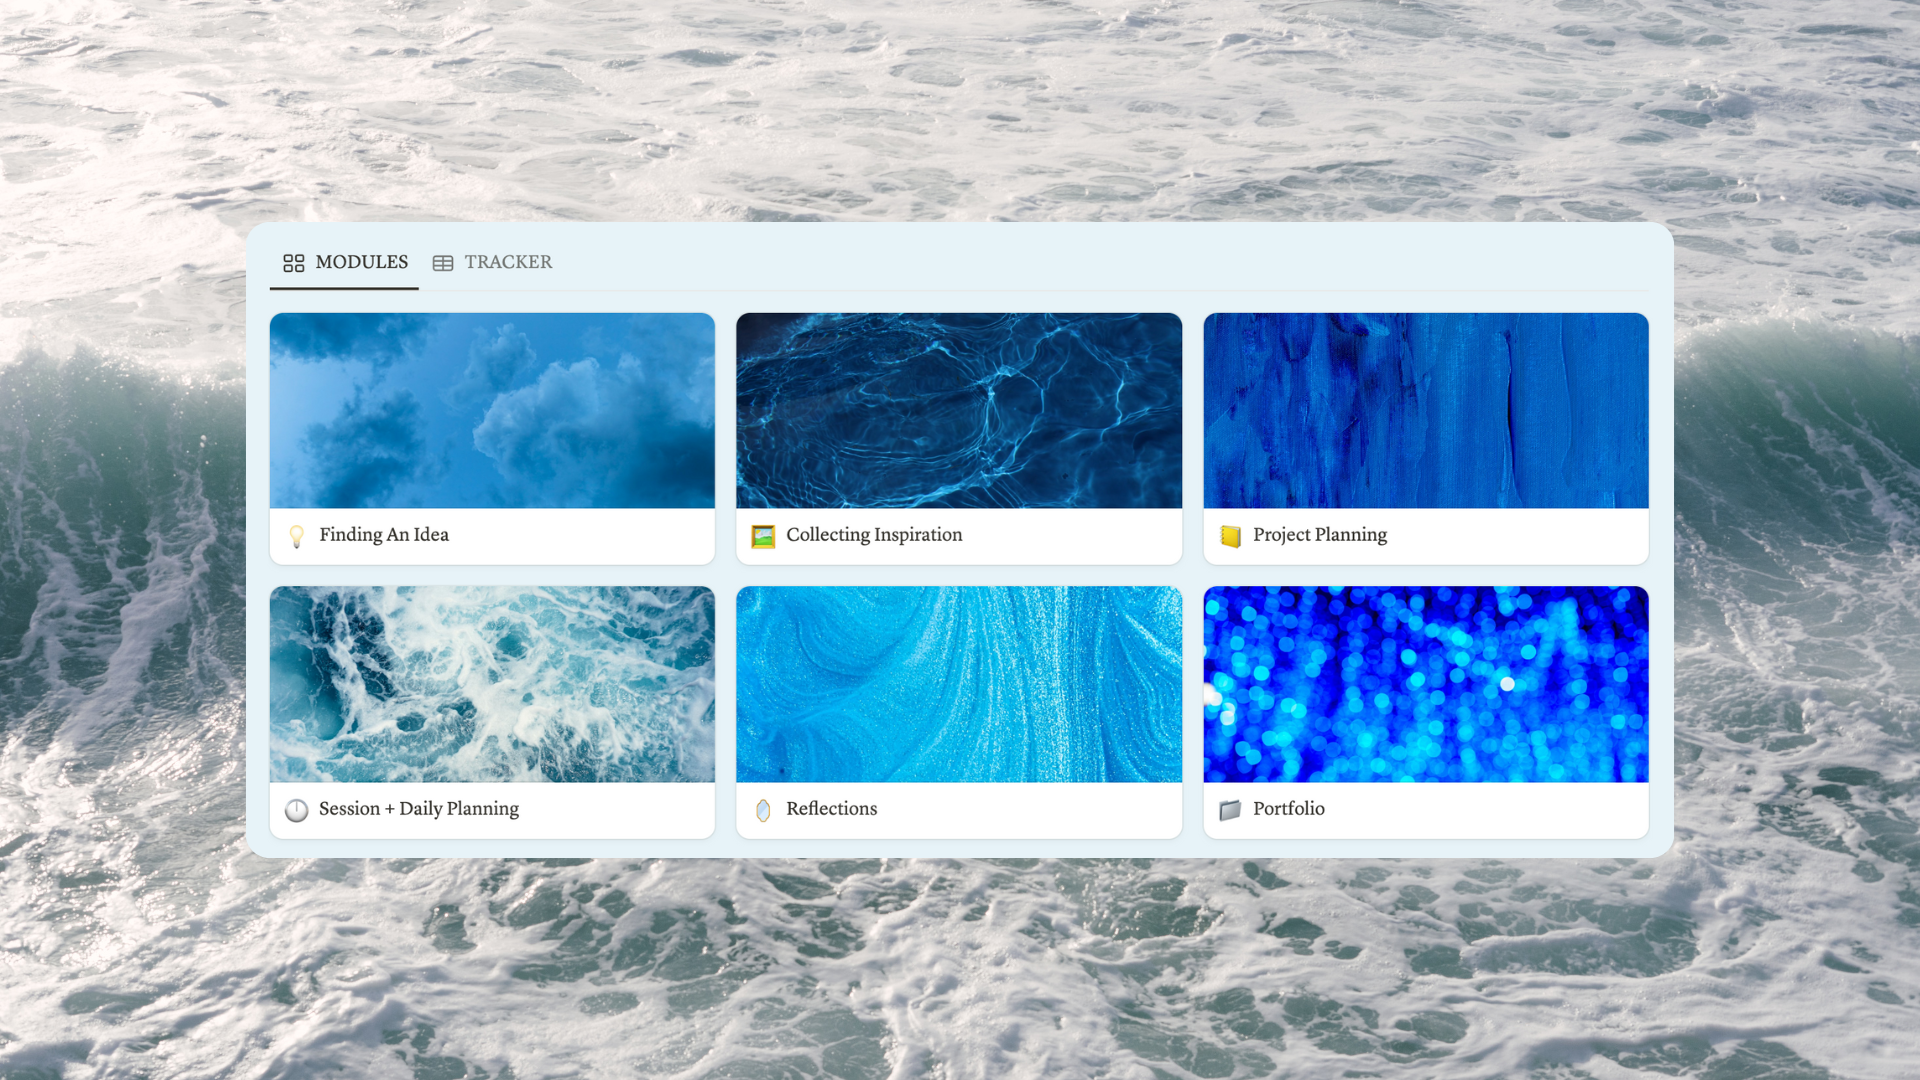This screenshot has height=1080, width=1920.
Task: Switch to the TRACKER tab
Action: tap(508, 262)
